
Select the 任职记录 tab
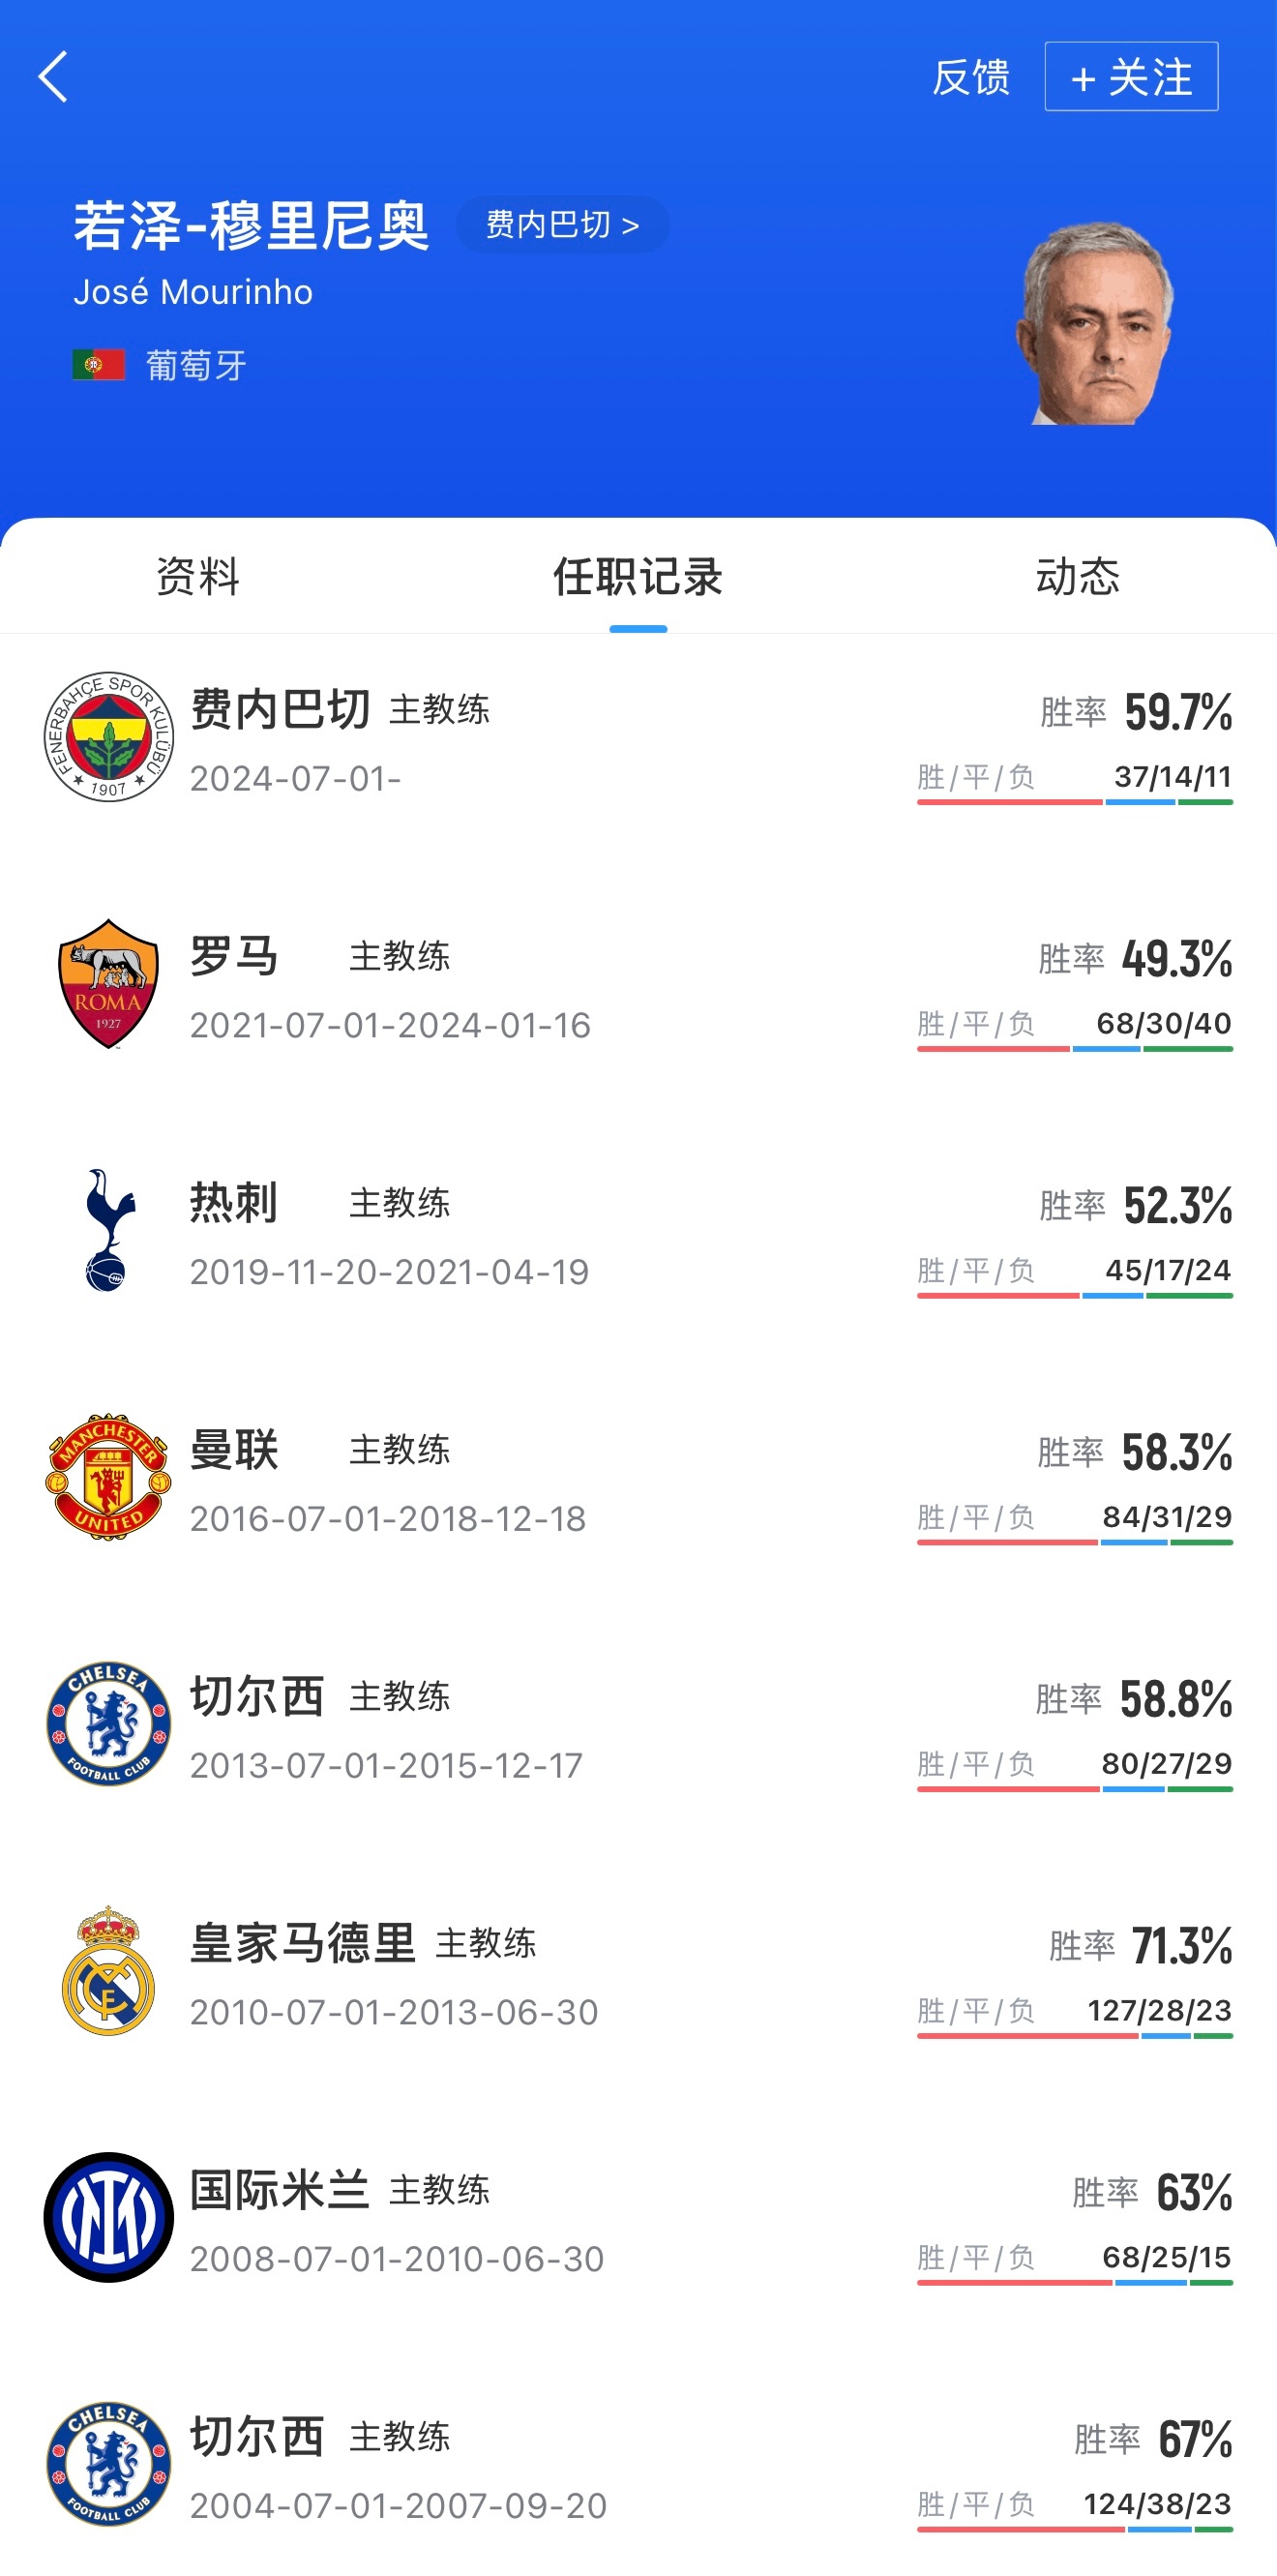click(638, 577)
